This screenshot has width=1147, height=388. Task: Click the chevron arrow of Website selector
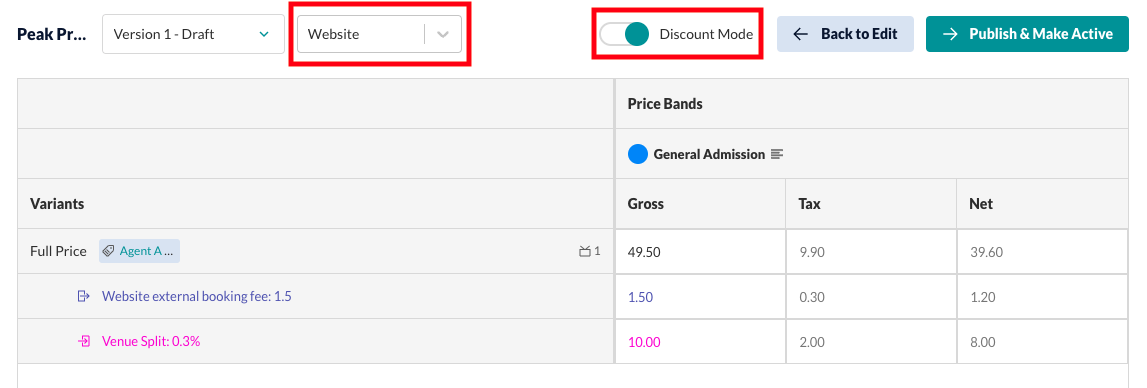click(443, 34)
